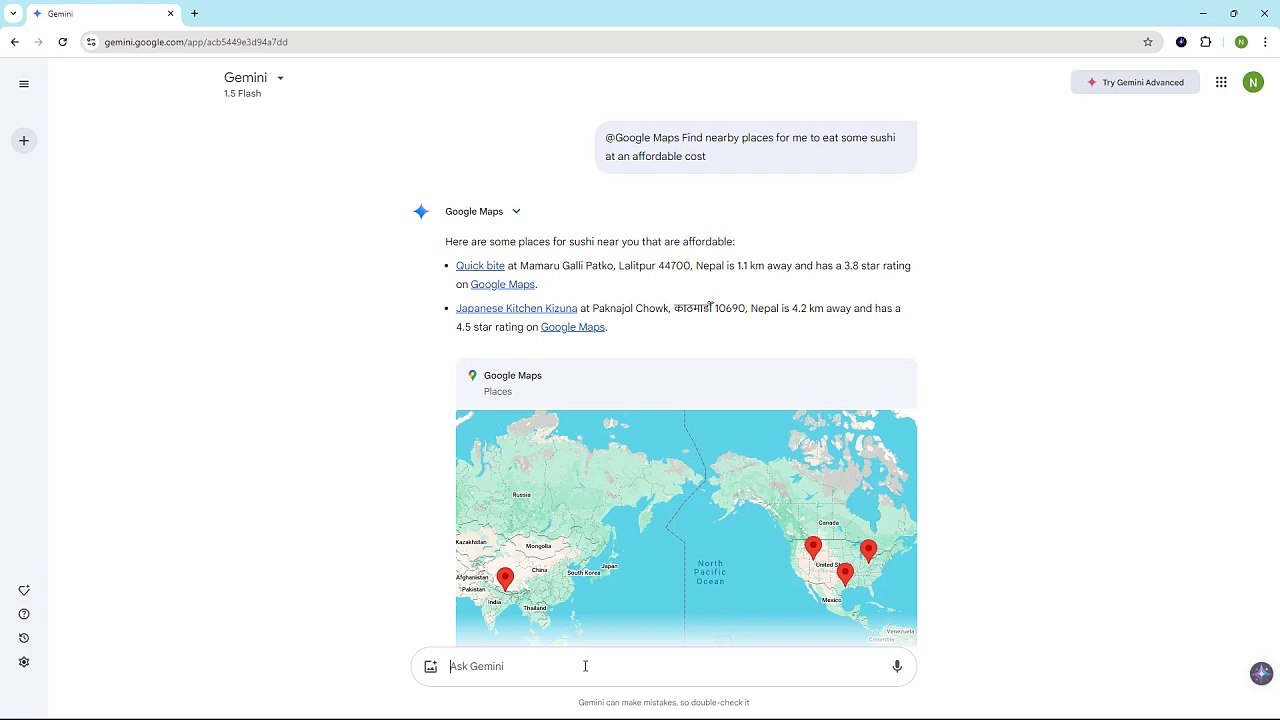
Task: Click the floating sparkle button at bottom right
Action: tap(1261, 673)
